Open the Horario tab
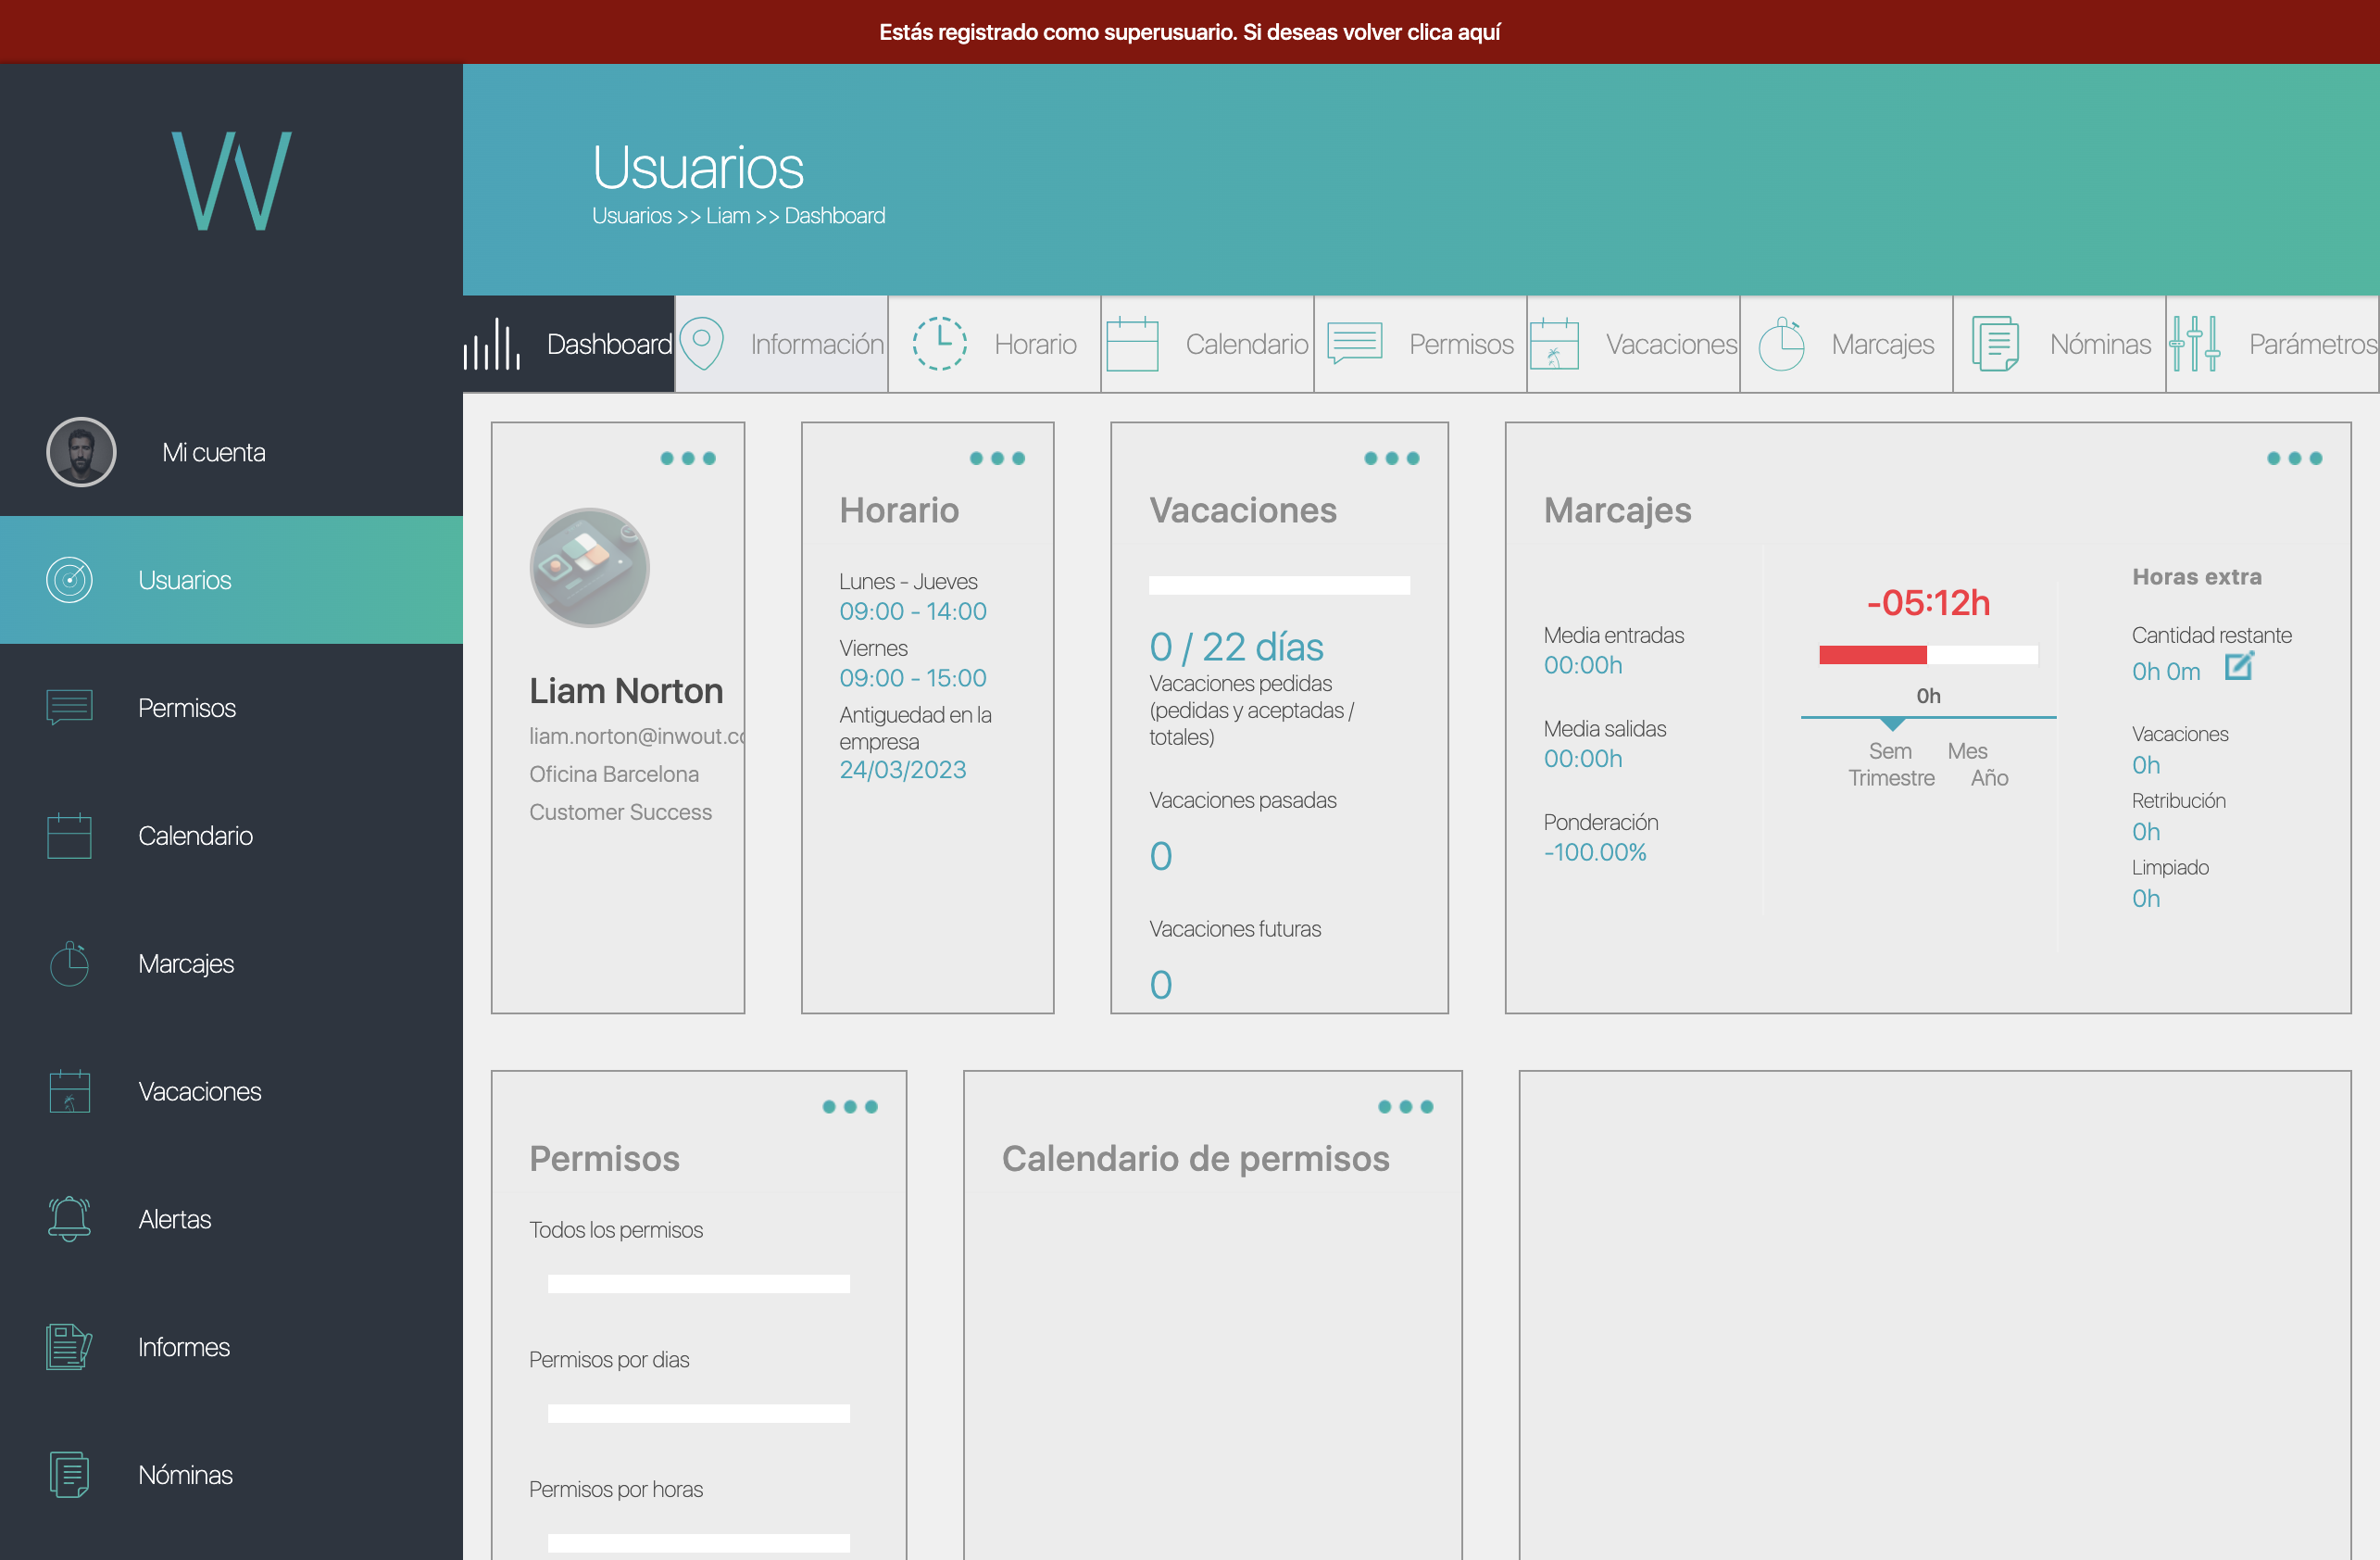2380x1560 pixels. coord(994,344)
